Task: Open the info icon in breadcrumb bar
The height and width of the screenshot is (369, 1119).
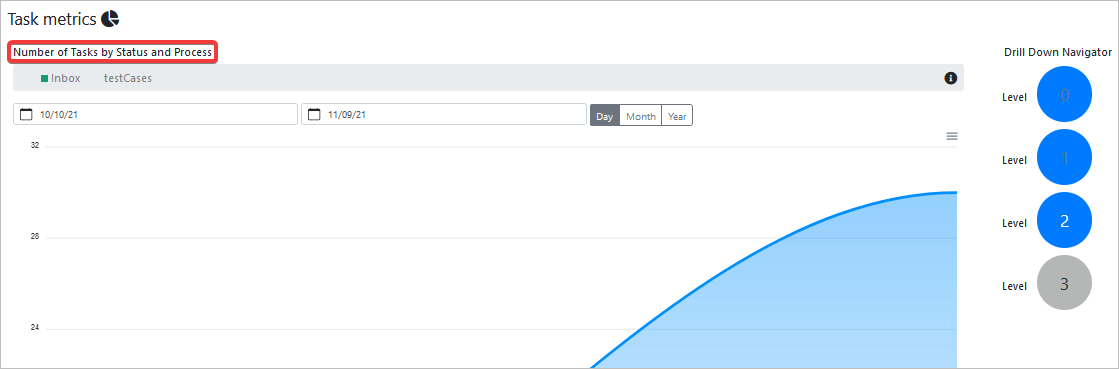Action: [x=950, y=78]
